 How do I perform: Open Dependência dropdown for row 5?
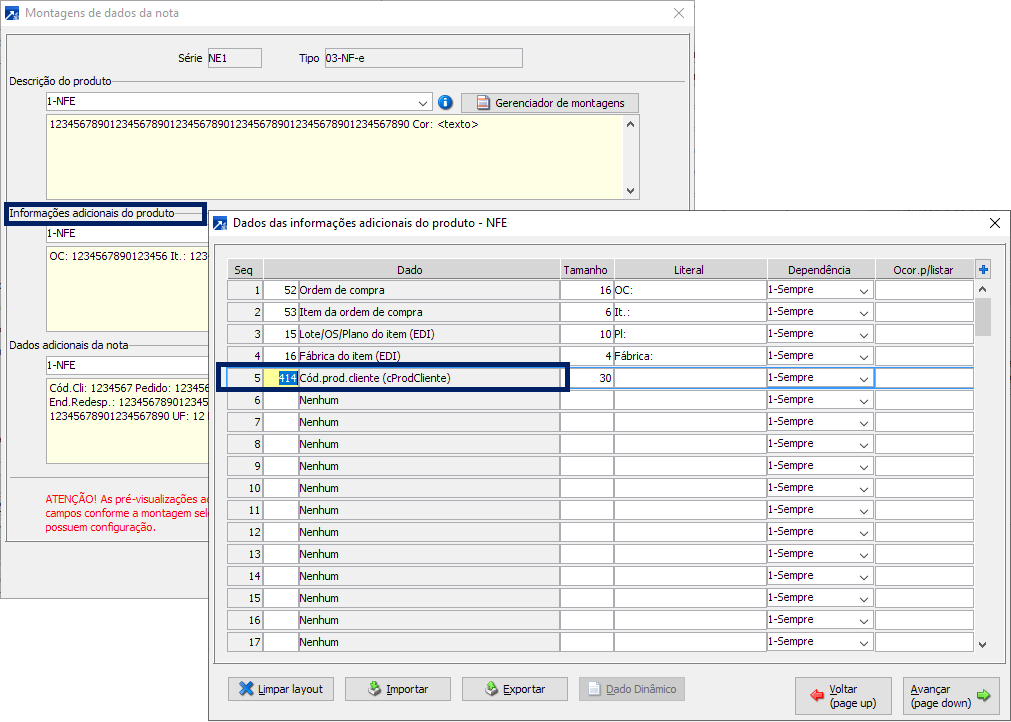point(863,378)
